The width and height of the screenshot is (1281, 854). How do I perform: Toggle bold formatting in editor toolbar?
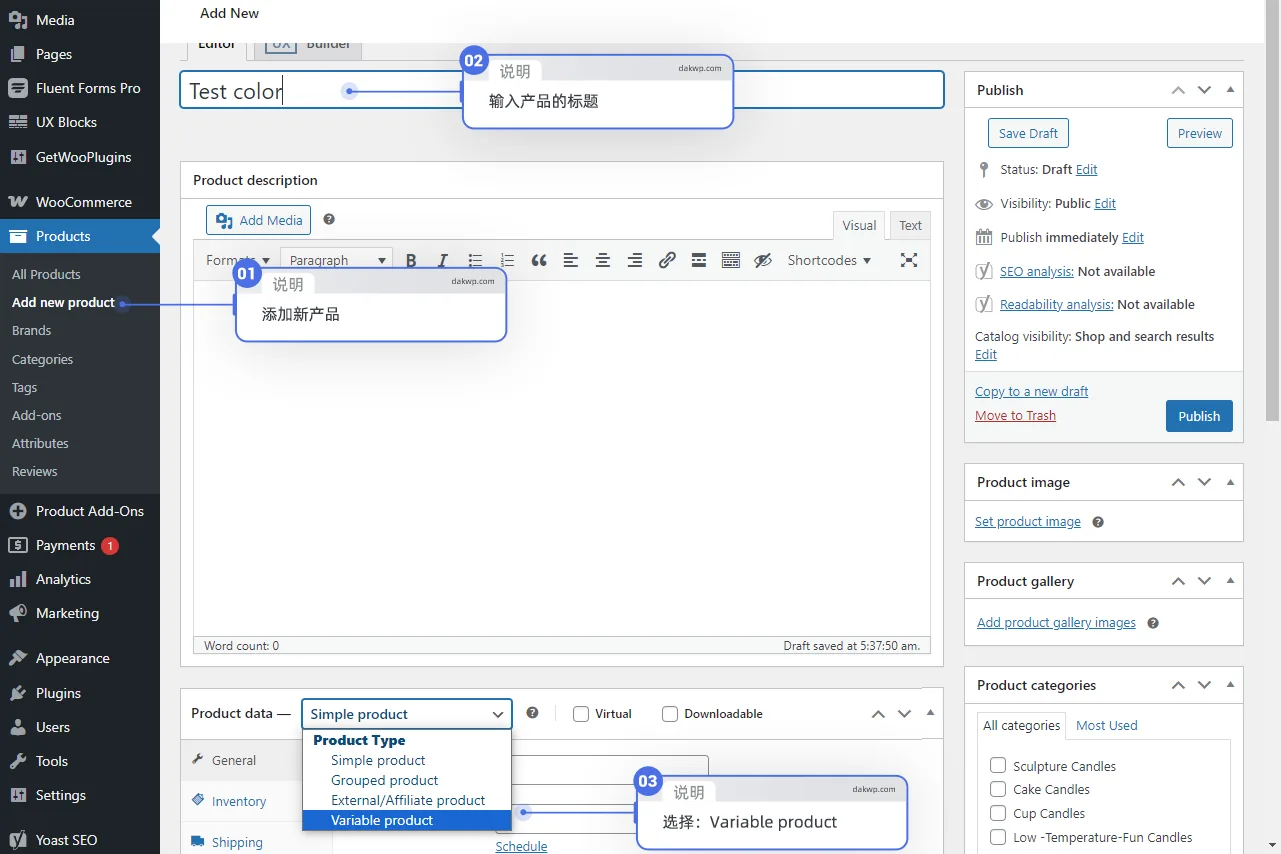411,260
